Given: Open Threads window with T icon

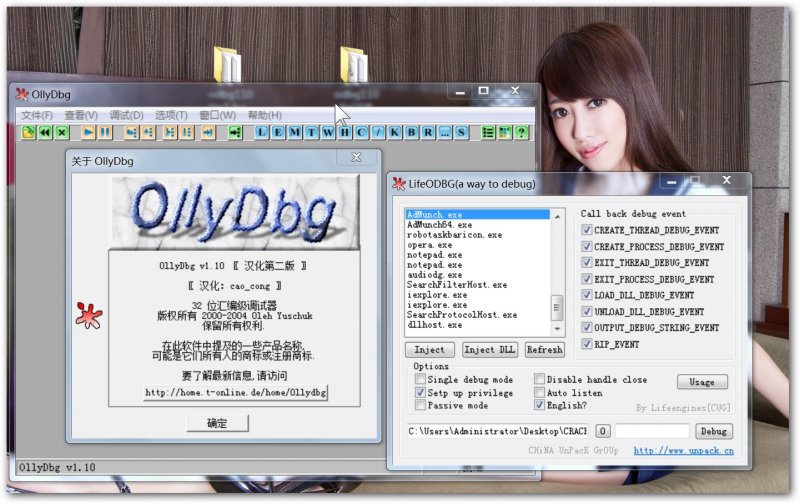Looking at the screenshot, I should pos(311,133).
